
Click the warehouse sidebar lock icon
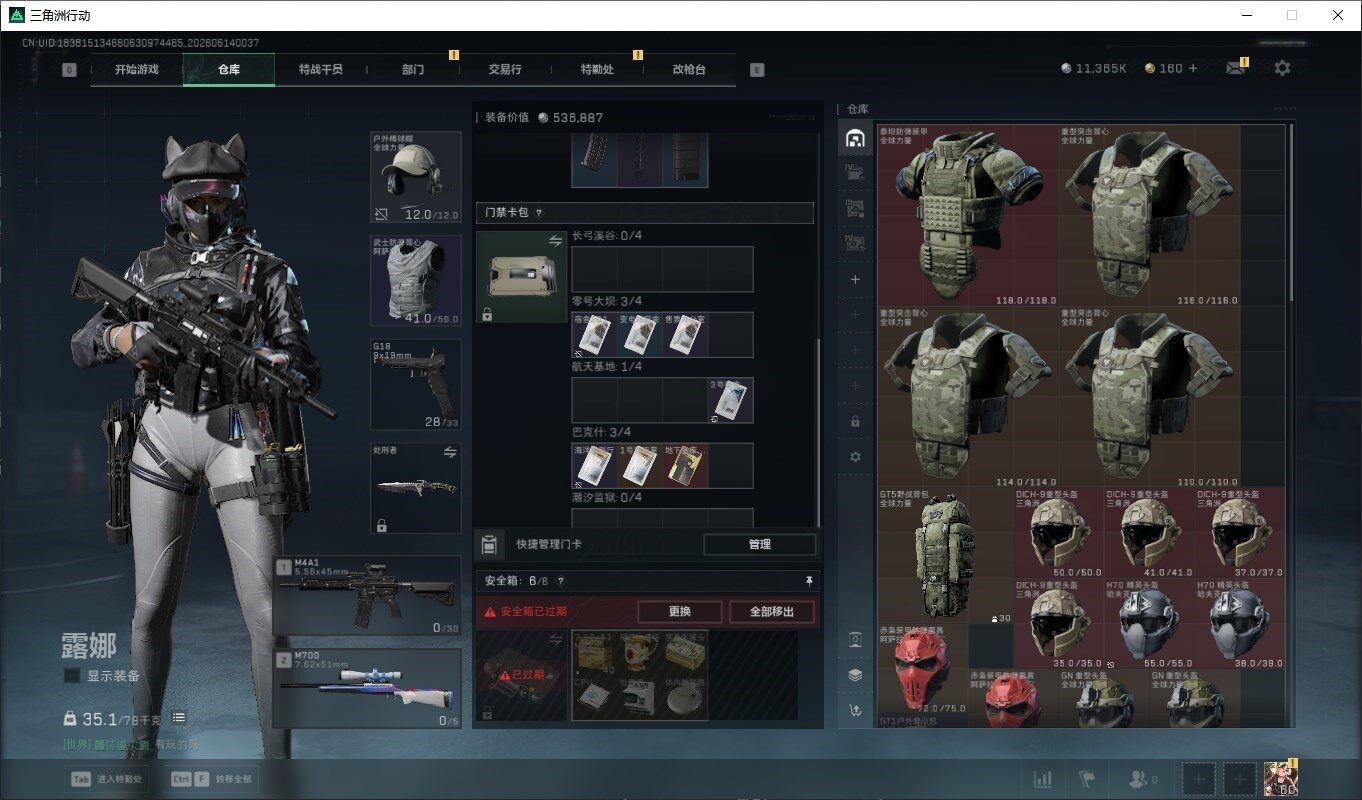point(855,421)
